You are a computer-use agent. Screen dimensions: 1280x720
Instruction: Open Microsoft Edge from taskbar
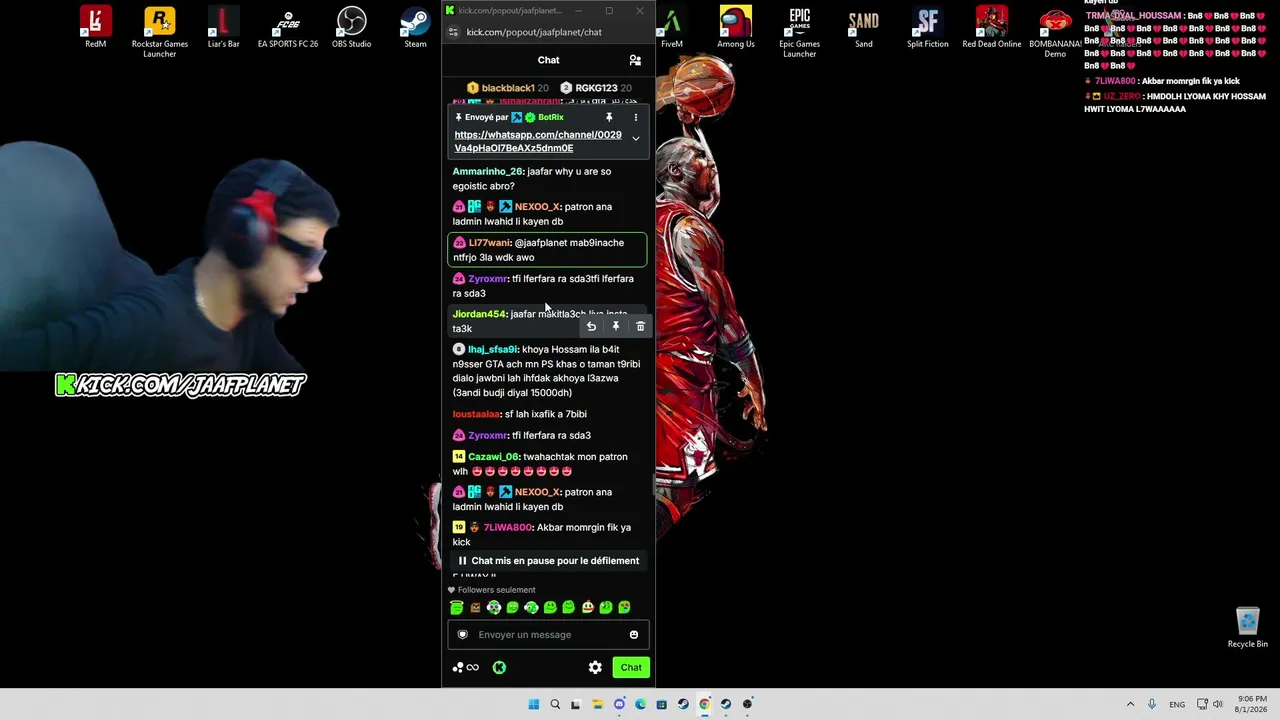point(640,704)
